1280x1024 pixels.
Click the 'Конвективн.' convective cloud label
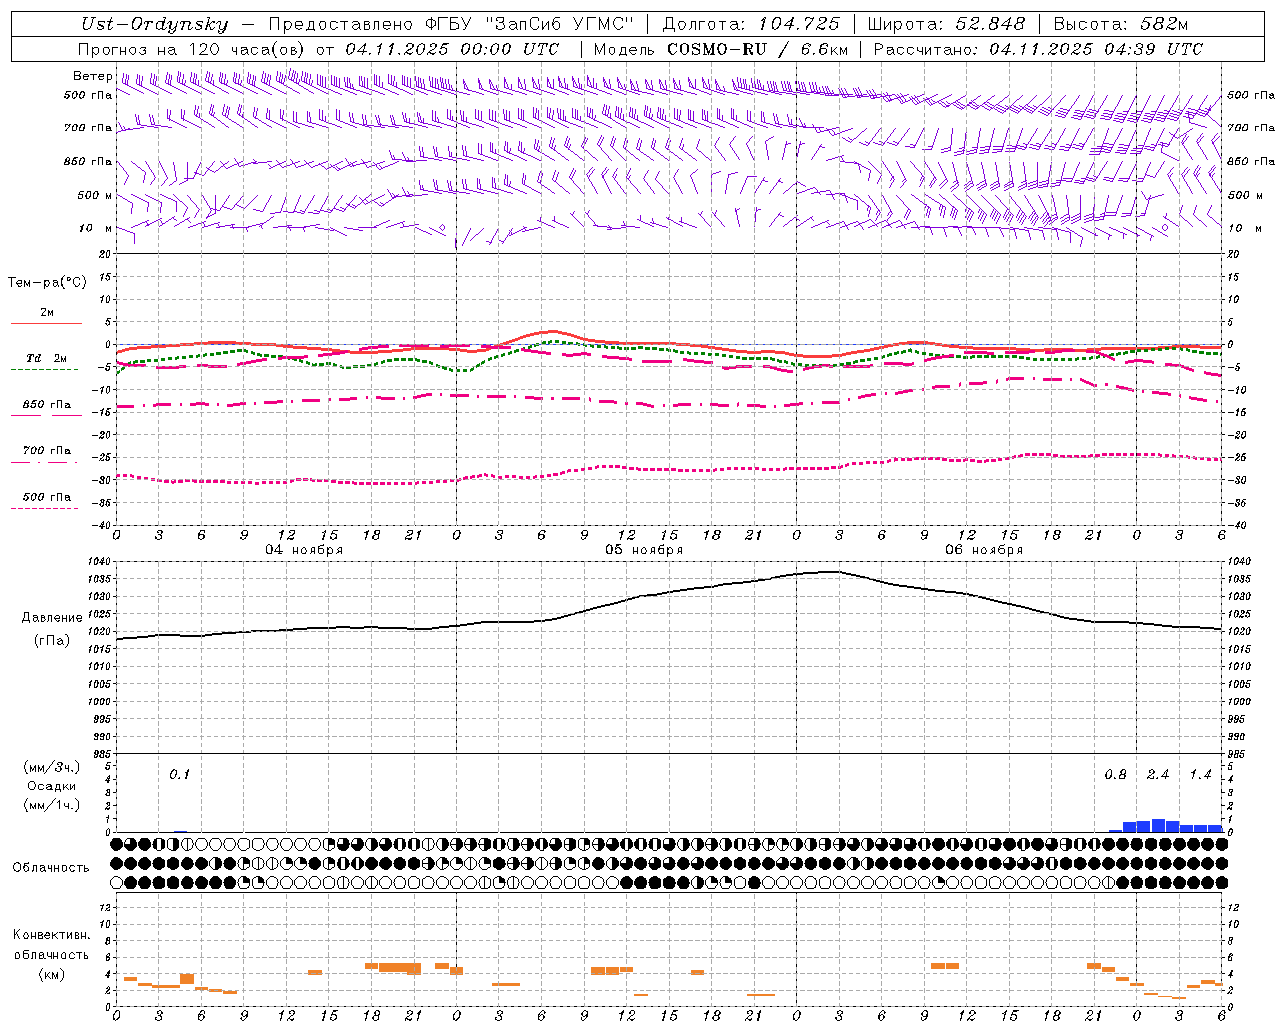tap(52, 935)
